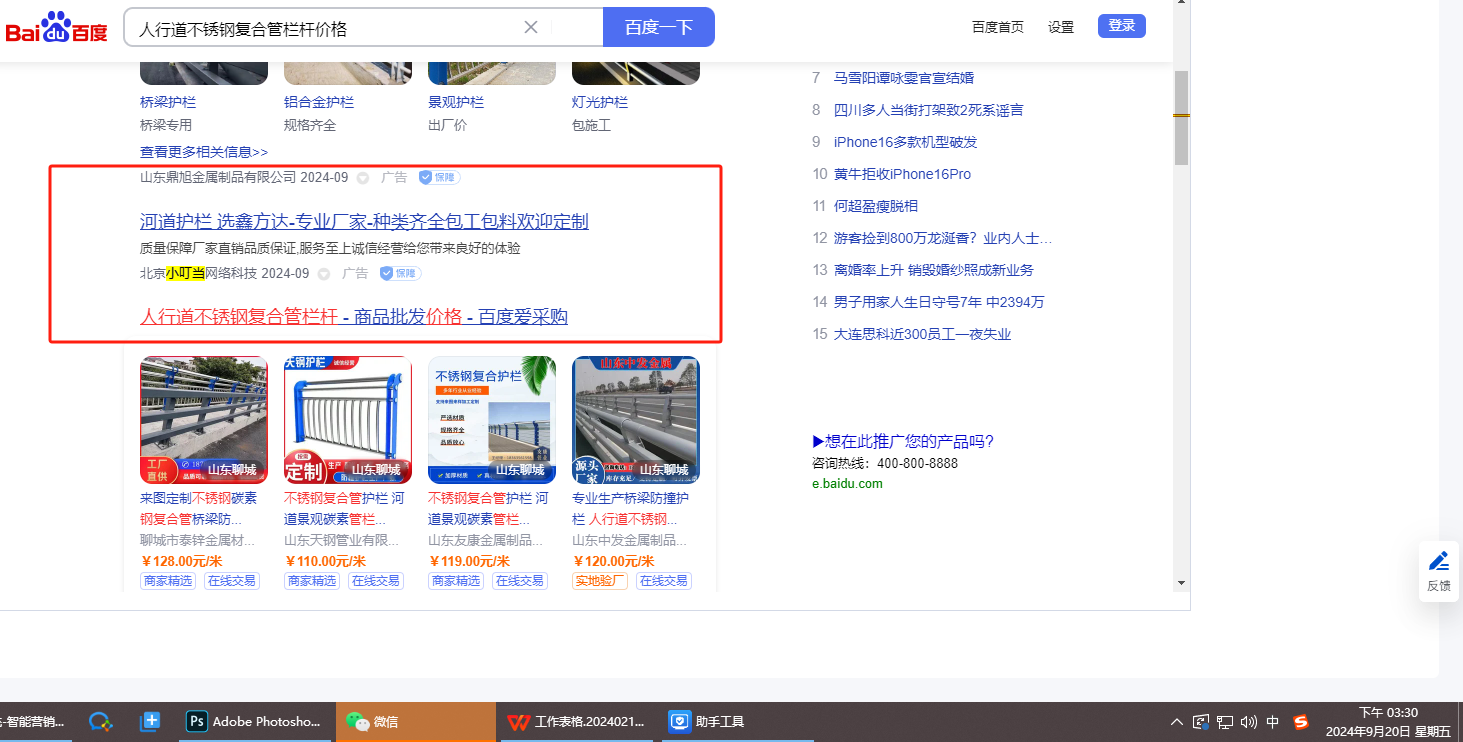Click the 登录 login button

[x=1122, y=26]
